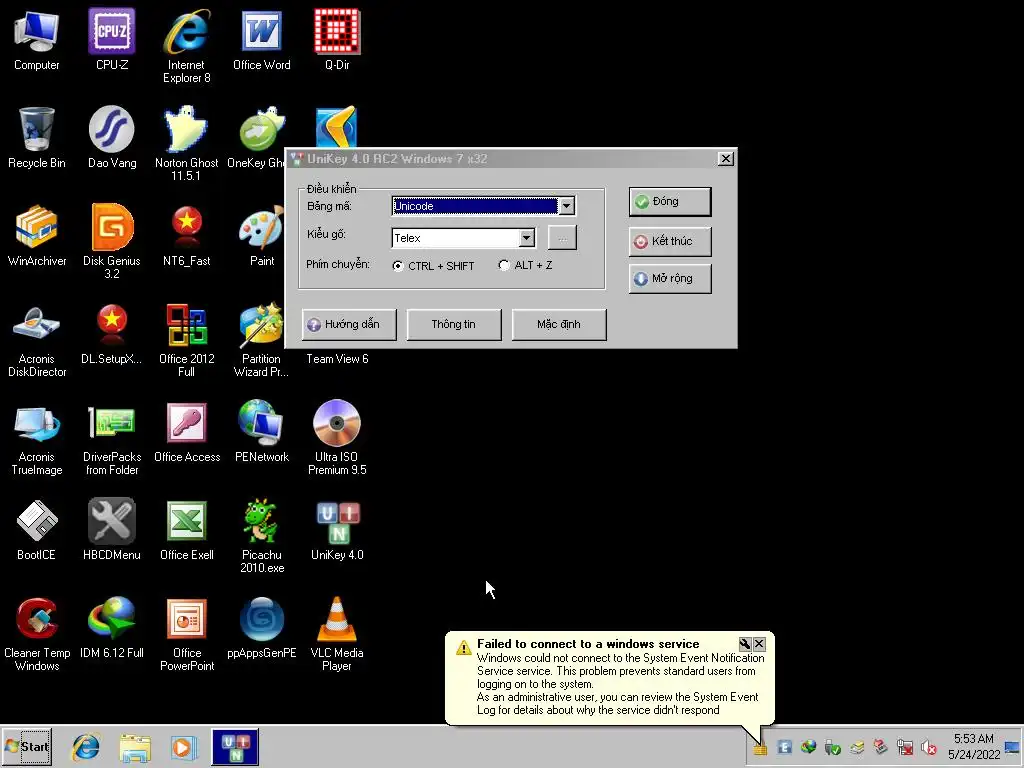Click the ellipsis button beside Kiểu gõ

(x=562, y=238)
